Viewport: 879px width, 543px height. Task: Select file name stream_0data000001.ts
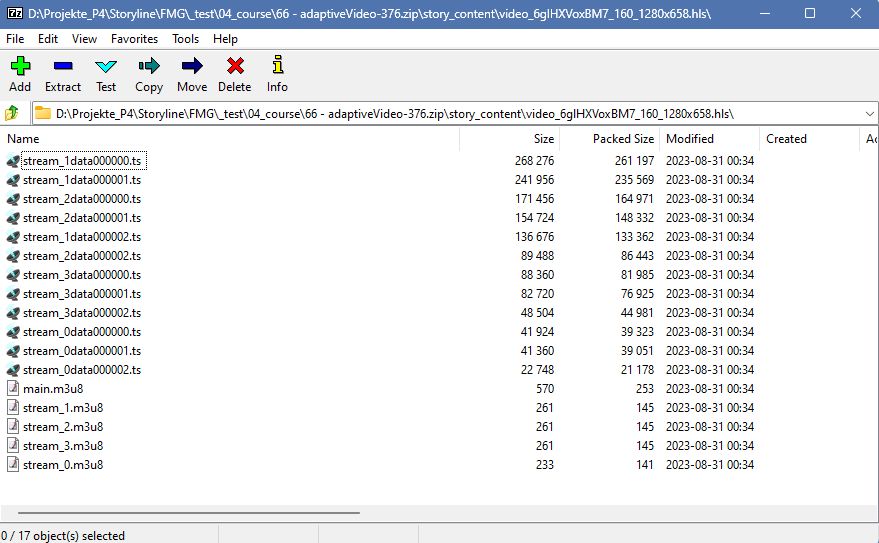(82, 351)
